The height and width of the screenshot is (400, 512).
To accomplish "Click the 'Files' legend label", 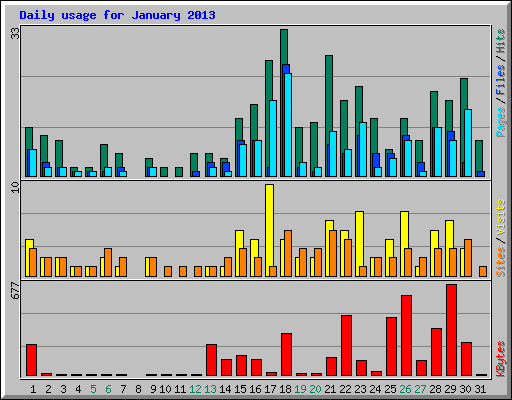I will click(500, 80).
